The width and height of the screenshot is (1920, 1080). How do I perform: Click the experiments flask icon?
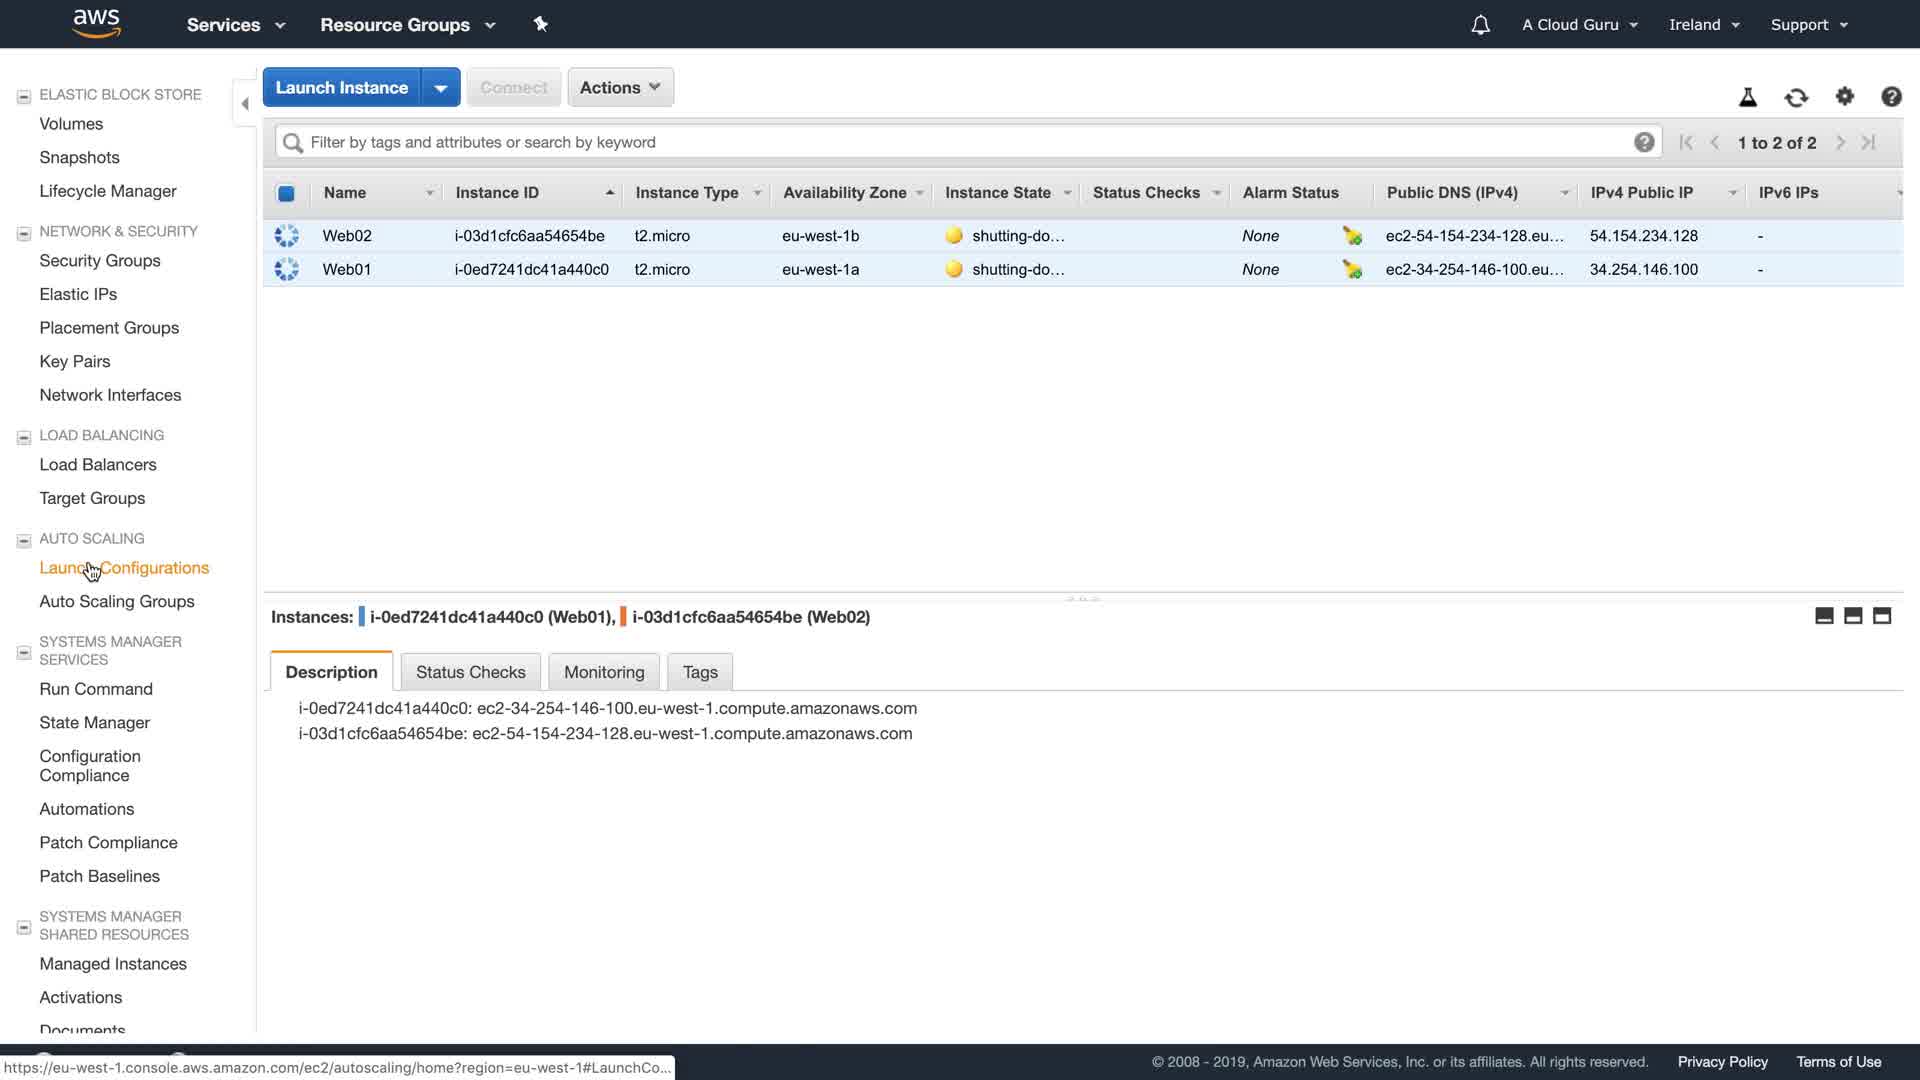click(x=1747, y=97)
